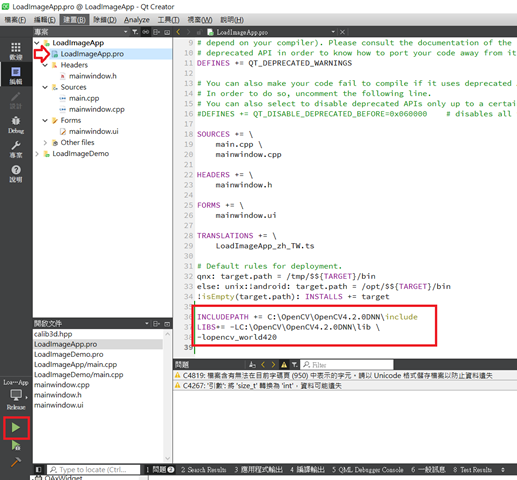Image resolution: width=517 pixels, height=480 pixels.
Task: Open the Window menu
Action: point(200,20)
